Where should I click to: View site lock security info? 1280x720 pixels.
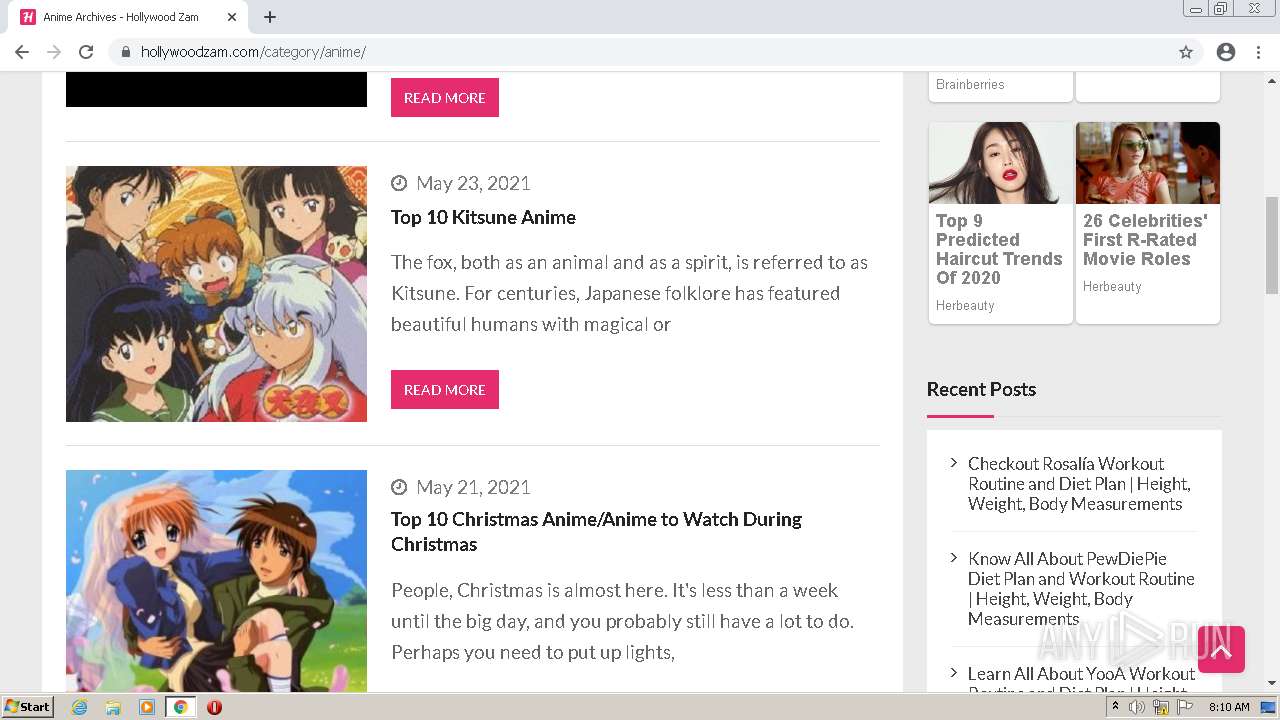pyautogui.click(x=126, y=52)
